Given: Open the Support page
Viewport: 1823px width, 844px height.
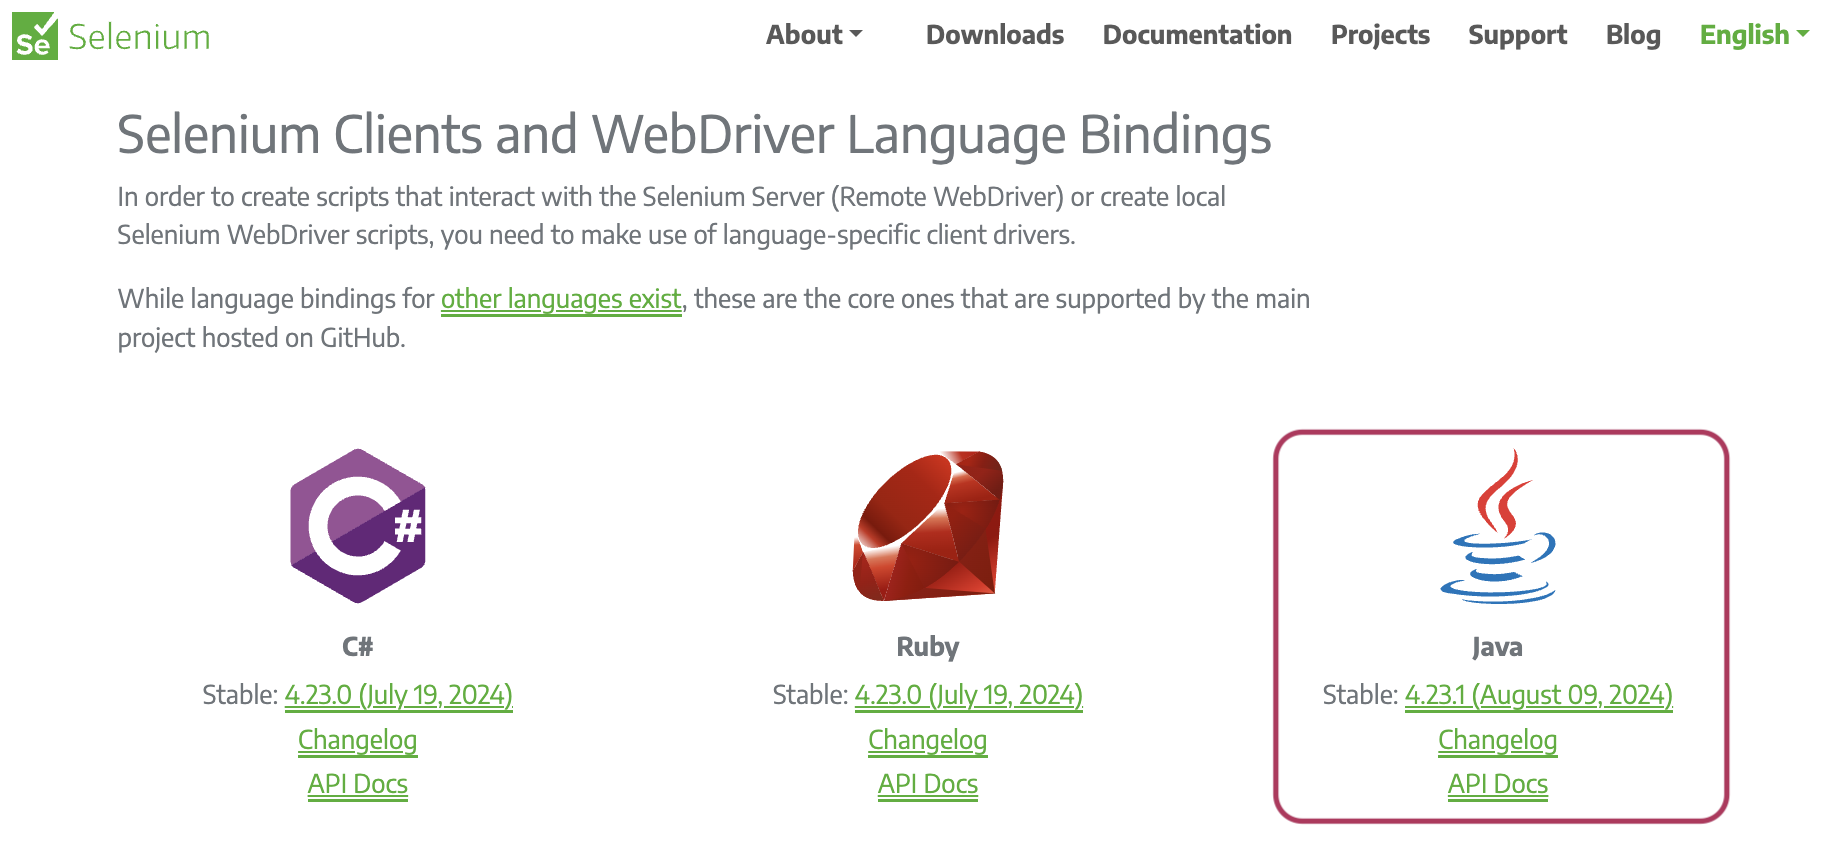Looking at the screenshot, I should tap(1517, 35).
